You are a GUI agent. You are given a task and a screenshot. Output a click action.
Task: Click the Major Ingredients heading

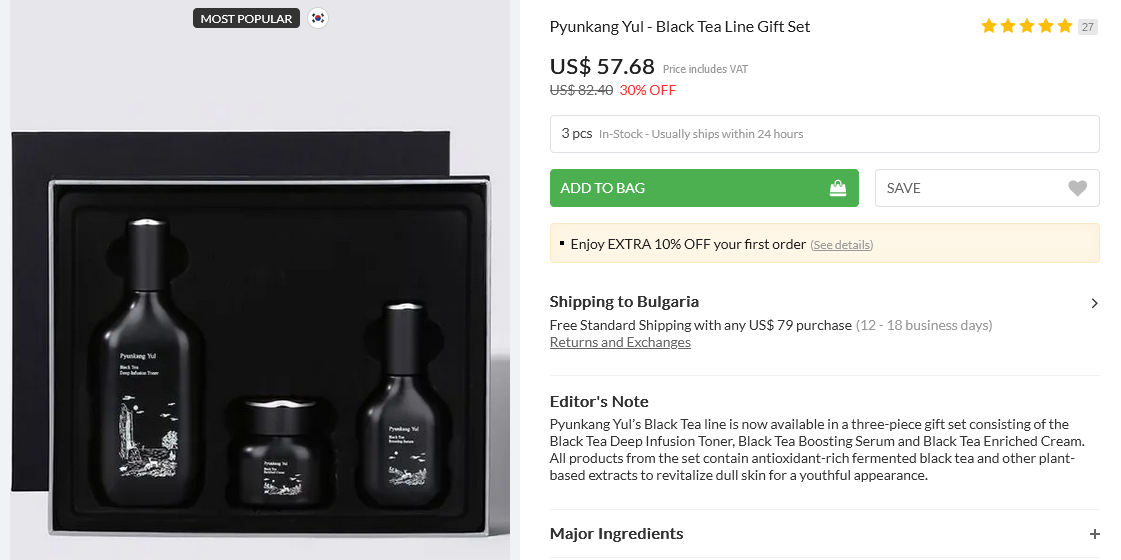click(616, 534)
